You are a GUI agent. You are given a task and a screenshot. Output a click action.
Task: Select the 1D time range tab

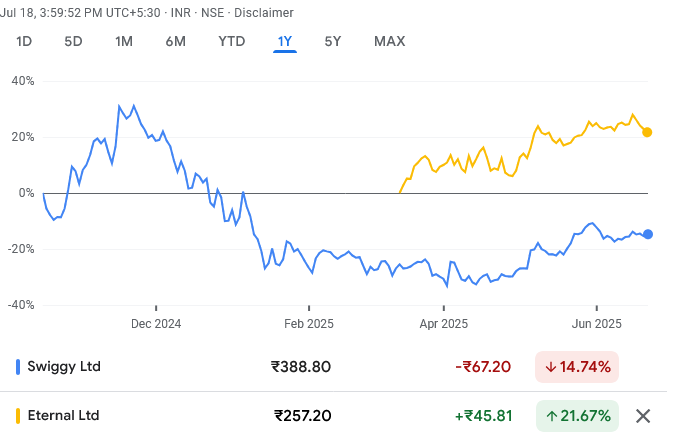tap(25, 41)
